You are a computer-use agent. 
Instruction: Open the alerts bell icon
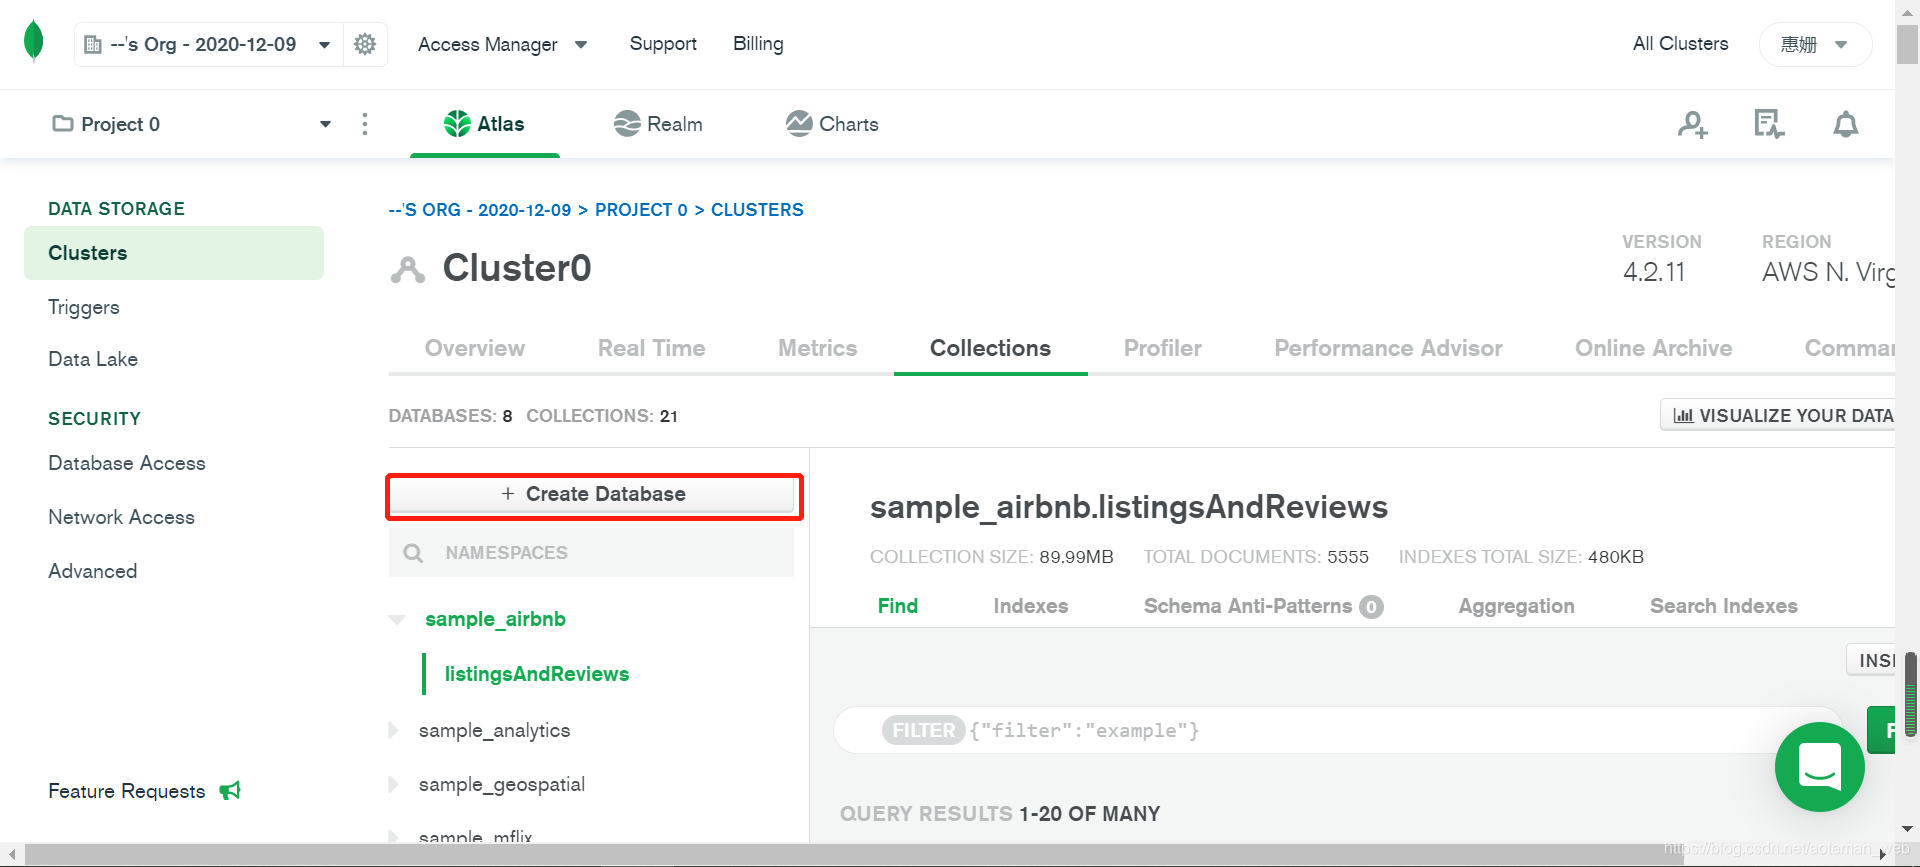point(1846,124)
